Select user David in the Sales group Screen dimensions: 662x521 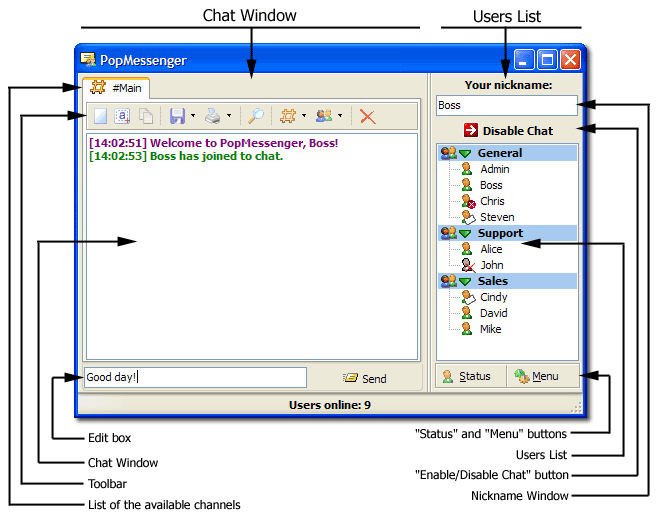tap(494, 313)
